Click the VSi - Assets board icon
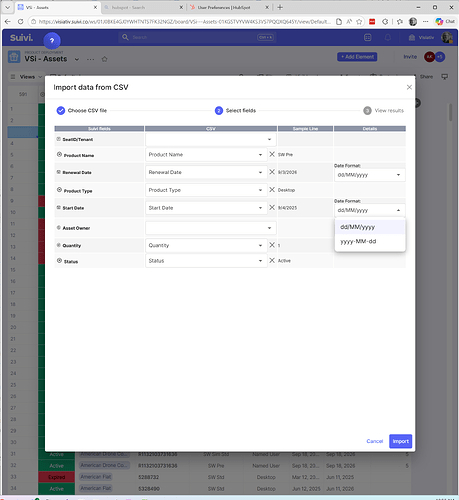 pyautogui.click(x=14, y=57)
